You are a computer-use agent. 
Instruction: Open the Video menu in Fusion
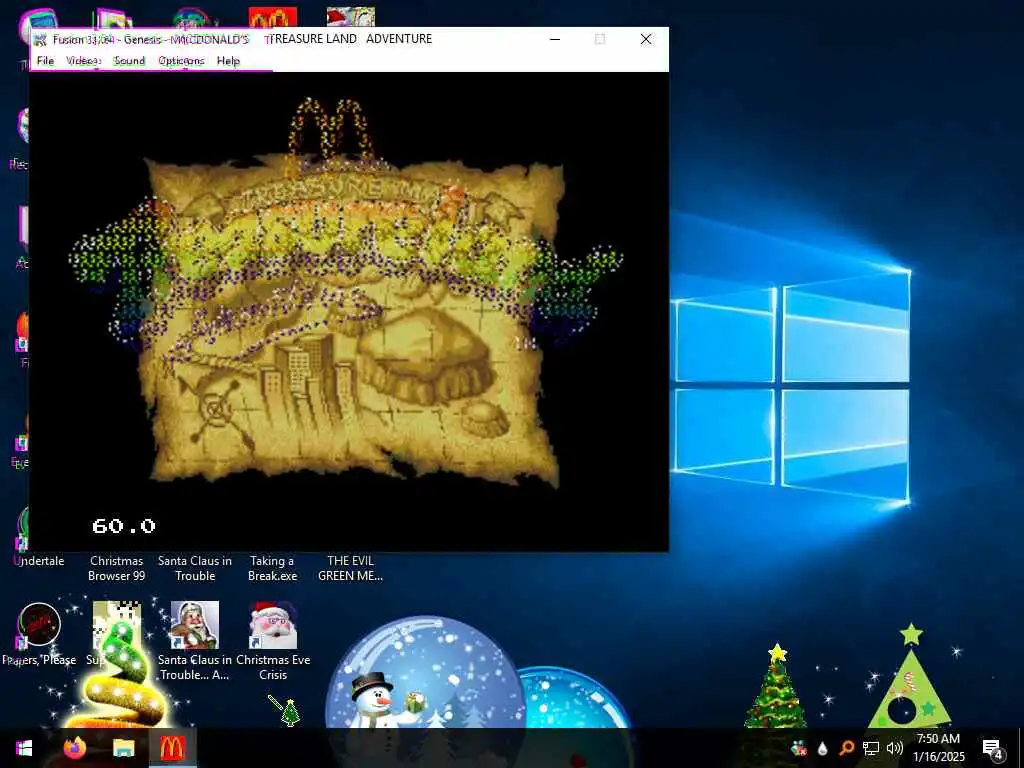point(83,61)
